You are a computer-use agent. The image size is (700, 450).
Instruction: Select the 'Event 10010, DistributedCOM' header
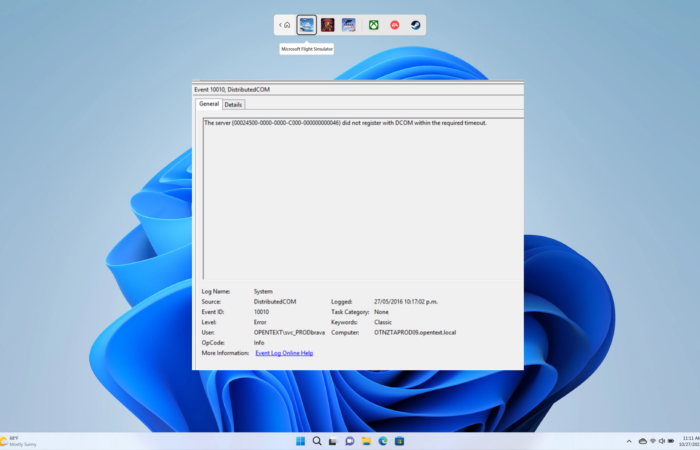click(x=232, y=89)
